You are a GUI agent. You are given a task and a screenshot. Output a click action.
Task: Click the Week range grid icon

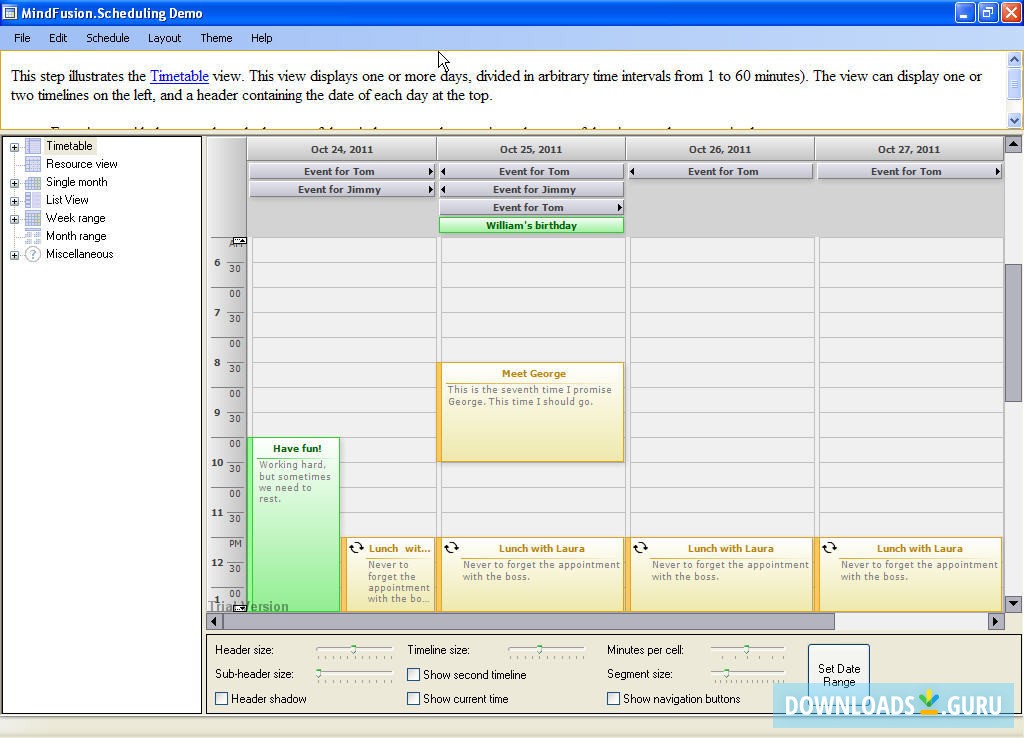point(33,218)
